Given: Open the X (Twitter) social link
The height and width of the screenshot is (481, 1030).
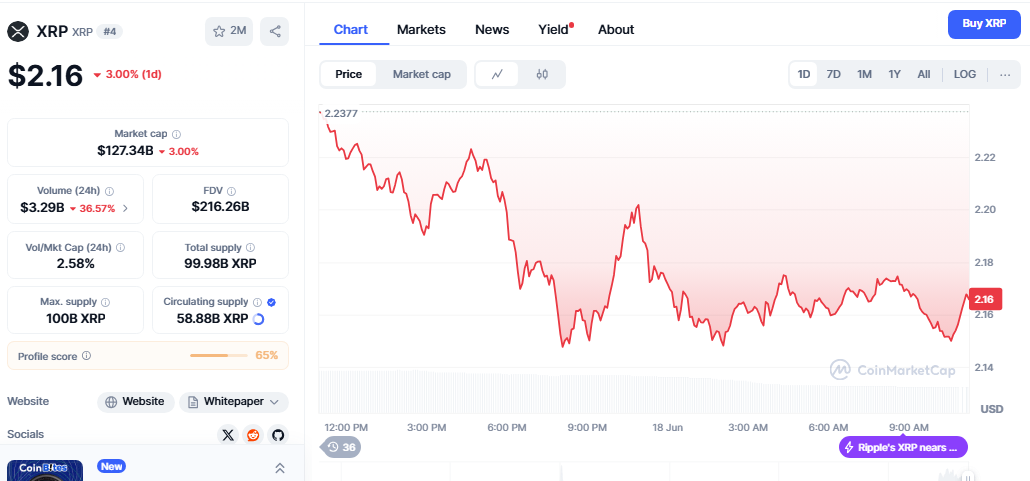Looking at the screenshot, I should pos(228,435).
